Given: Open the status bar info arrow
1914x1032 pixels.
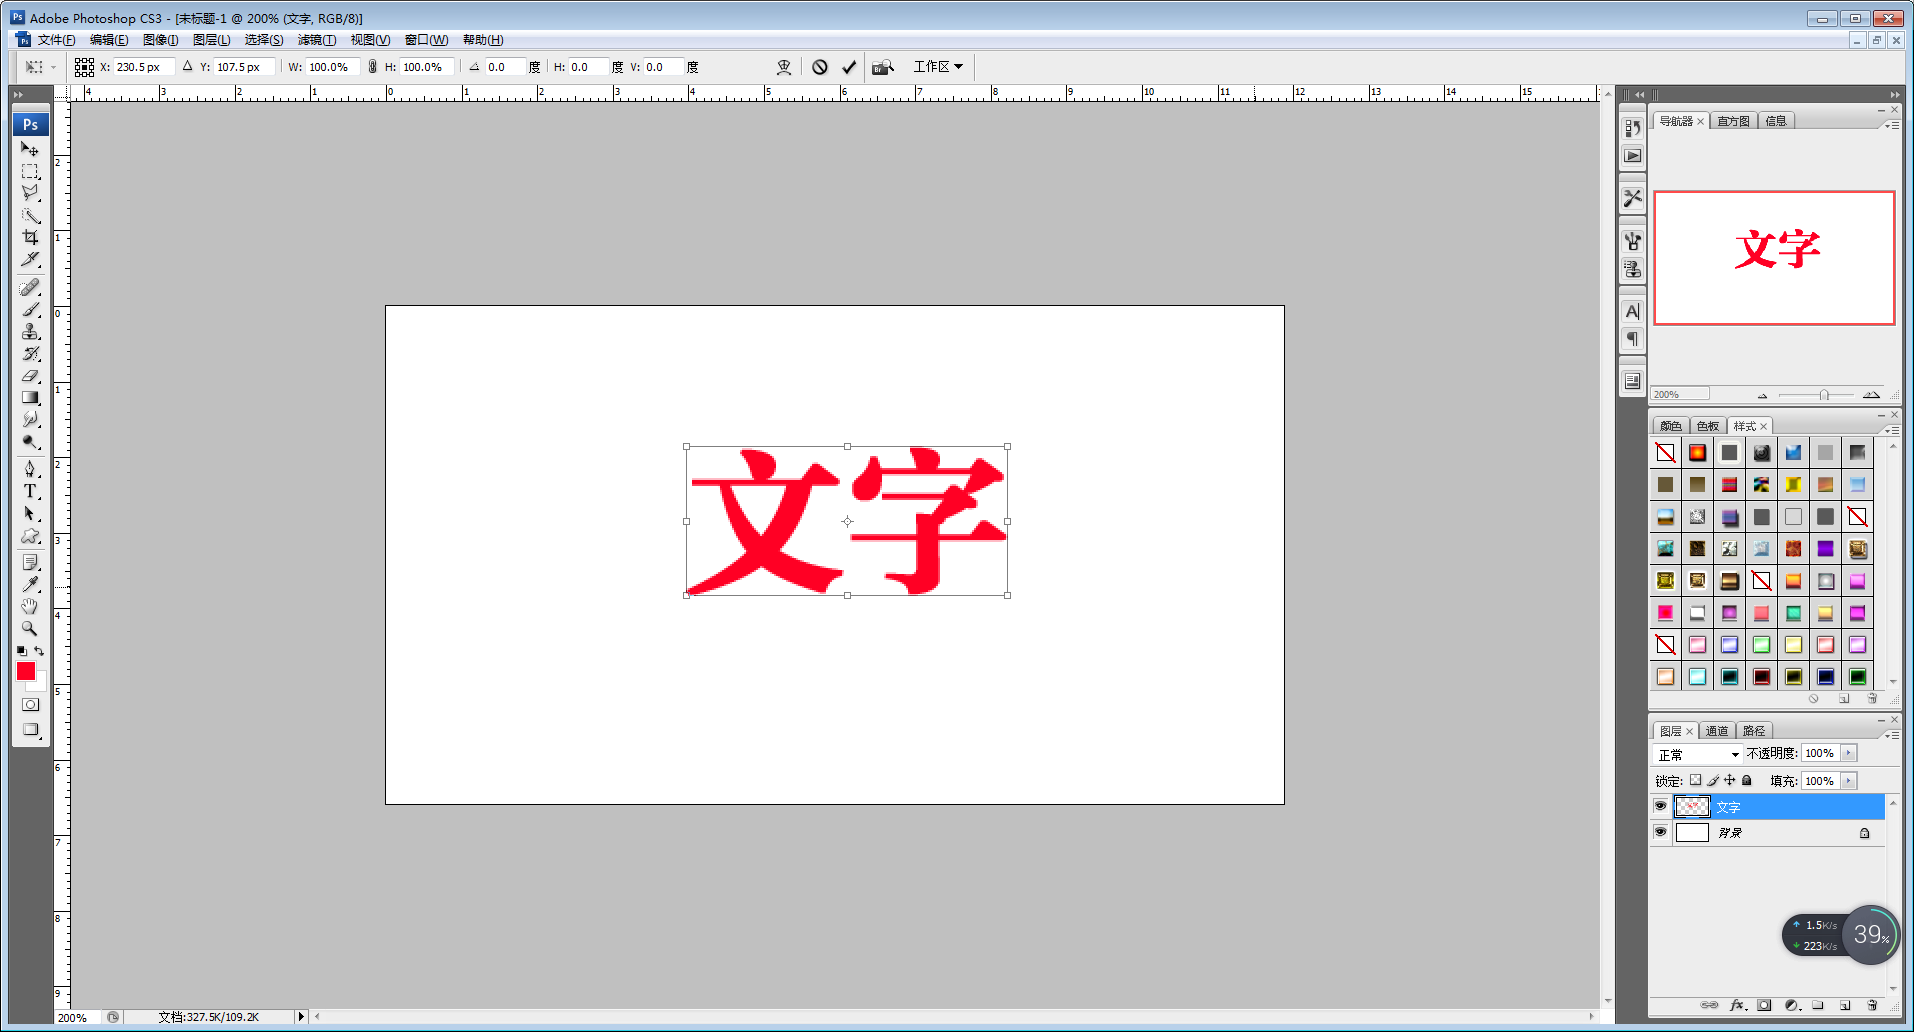Looking at the screenshot, I should pos(301,1017).
